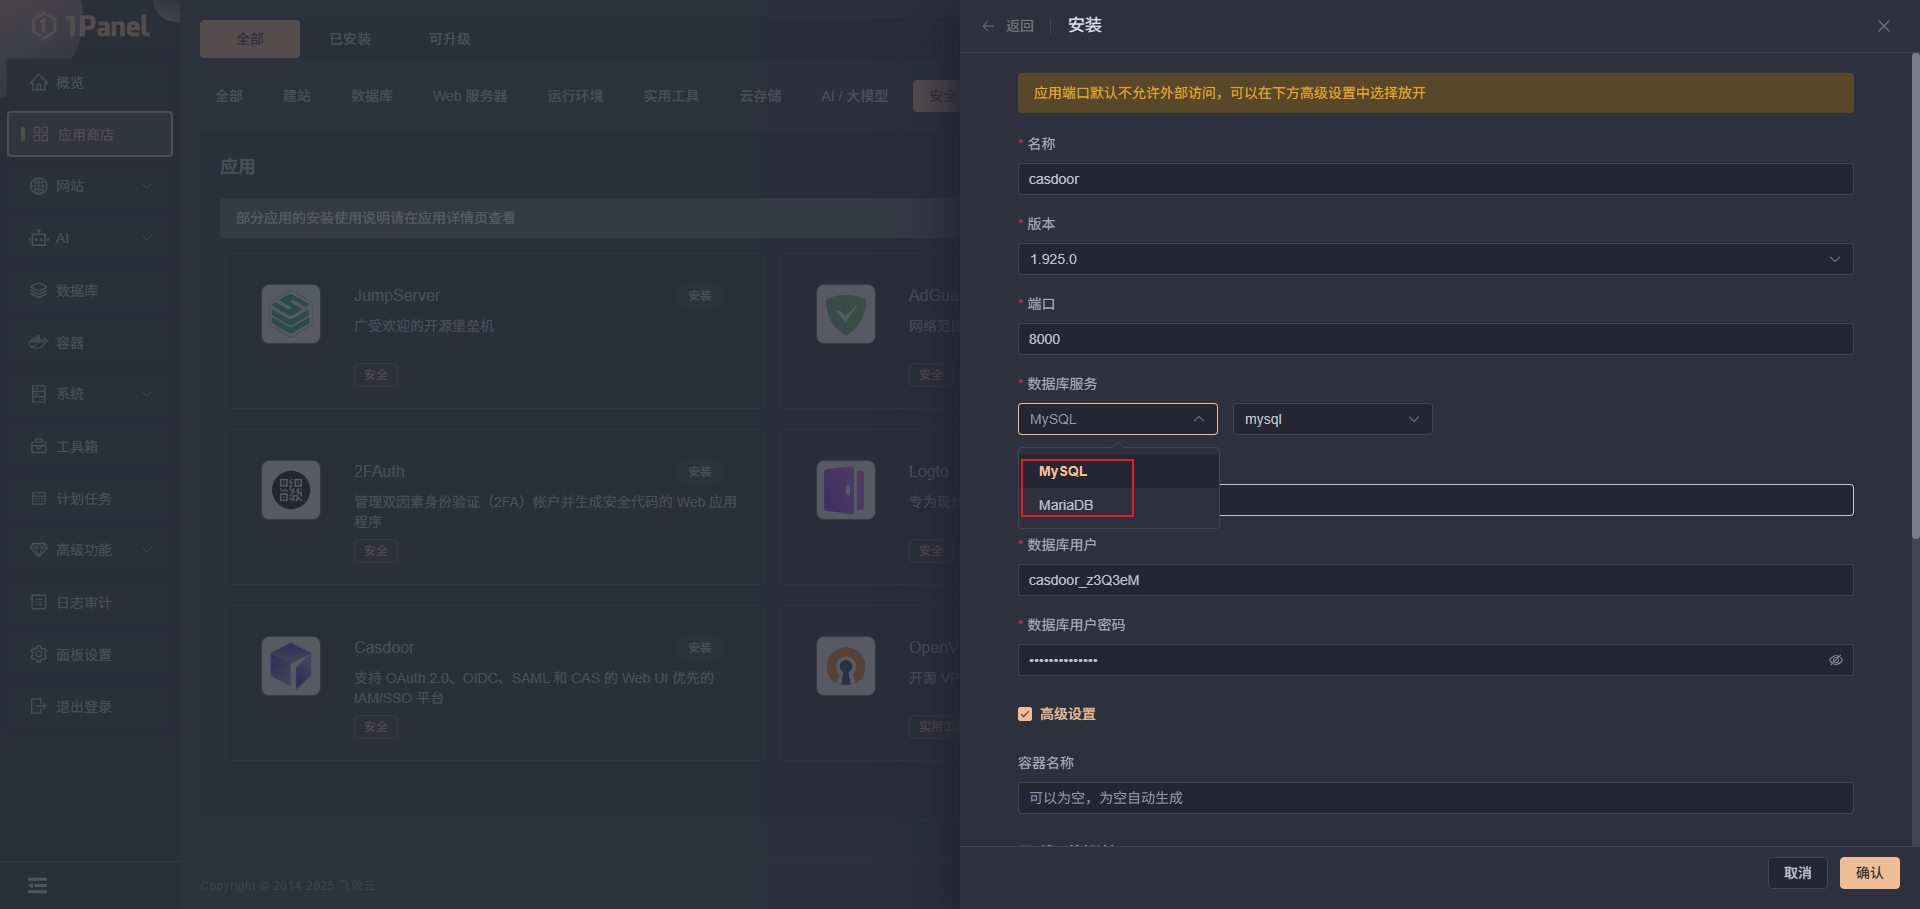Toggle password visibility eye icon

click(x=1836, y=660)
